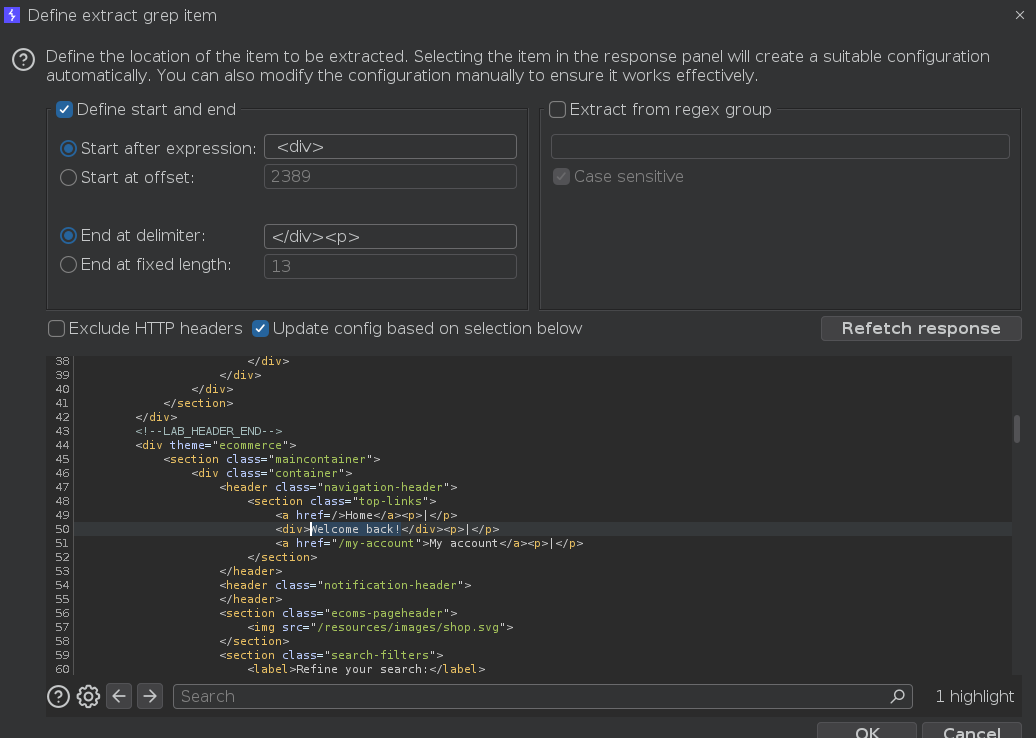The height and width of the screenshot is (738, 1036).
Task: Select End at delimiter radio button
Action: click(x=68, y=236)
